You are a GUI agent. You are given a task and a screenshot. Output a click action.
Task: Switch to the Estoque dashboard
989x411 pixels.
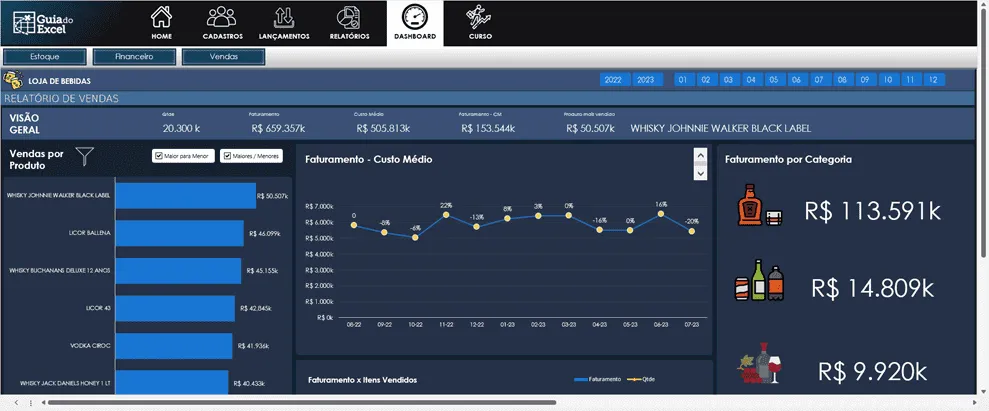point(45,57)
